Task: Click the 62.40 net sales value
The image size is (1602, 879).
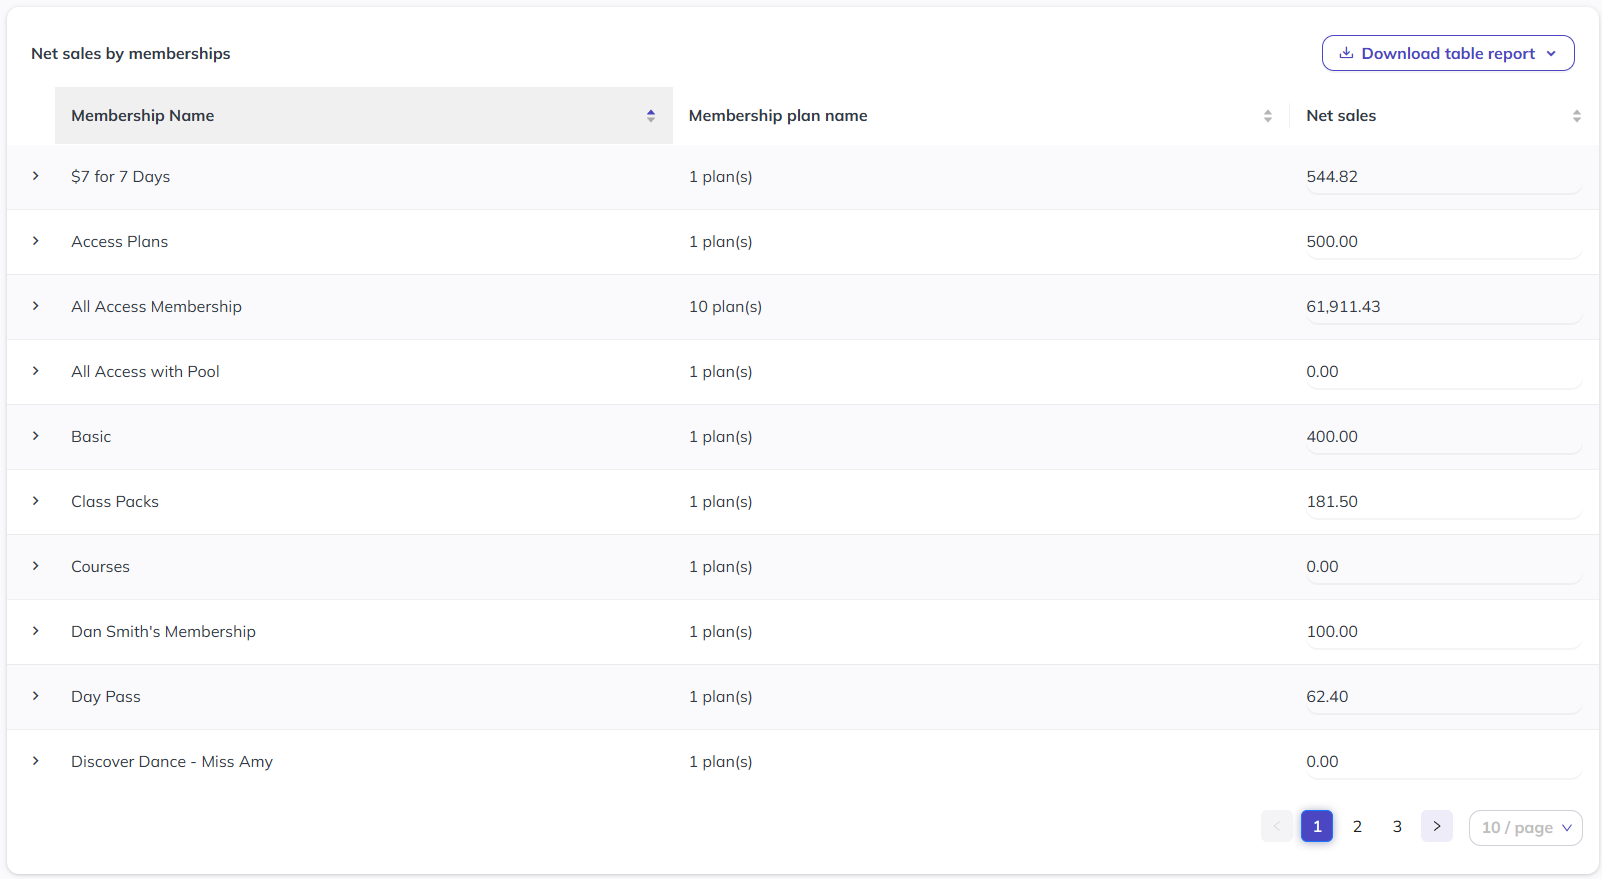Action: coord(1327,696)
